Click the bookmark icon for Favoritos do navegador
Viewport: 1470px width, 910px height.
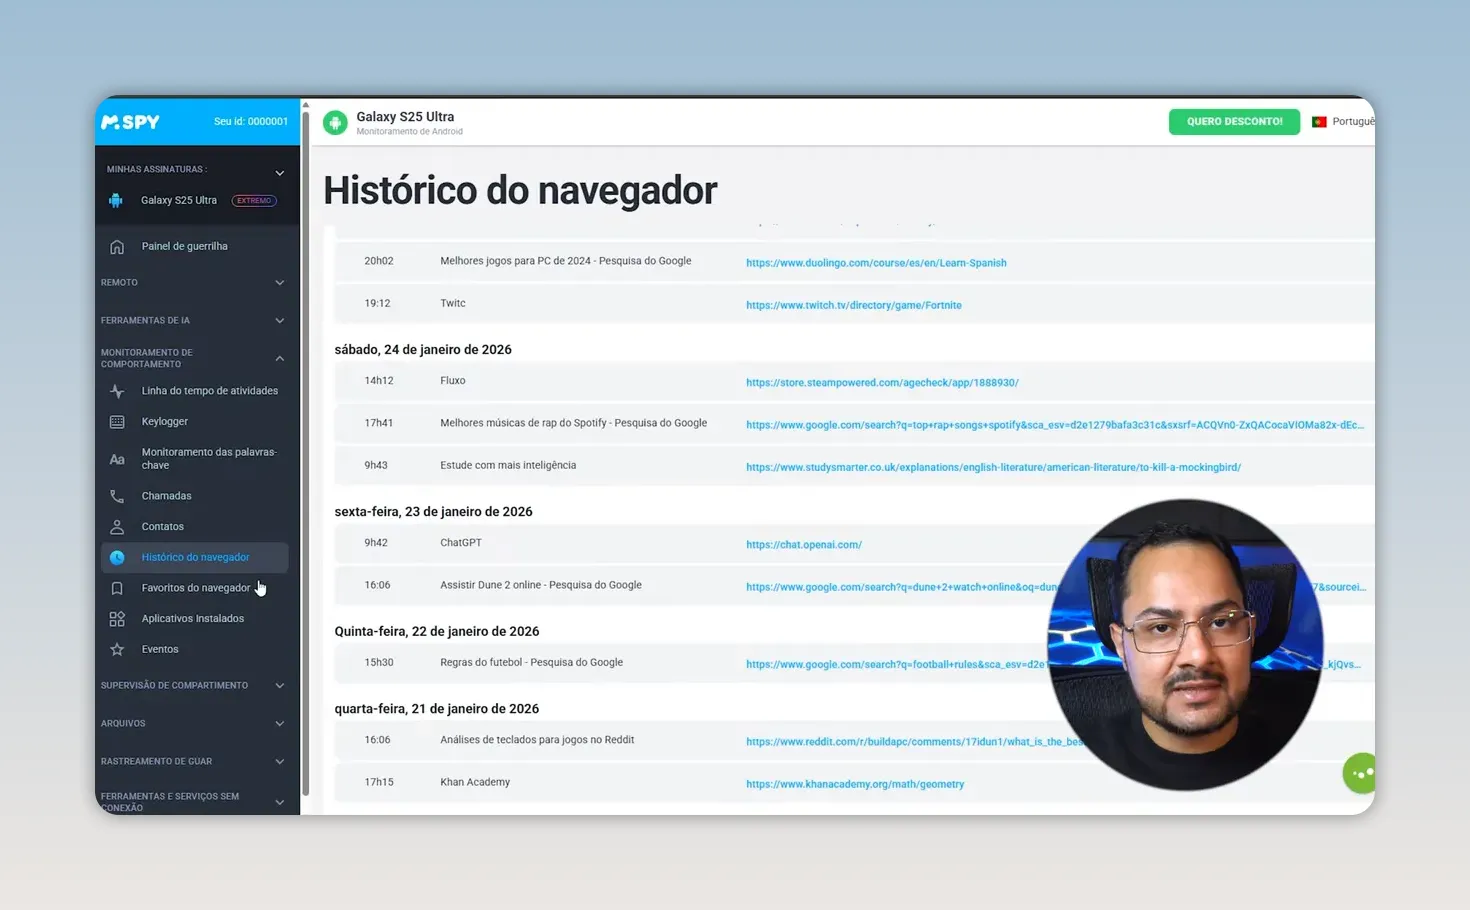(x=117, y=588)
